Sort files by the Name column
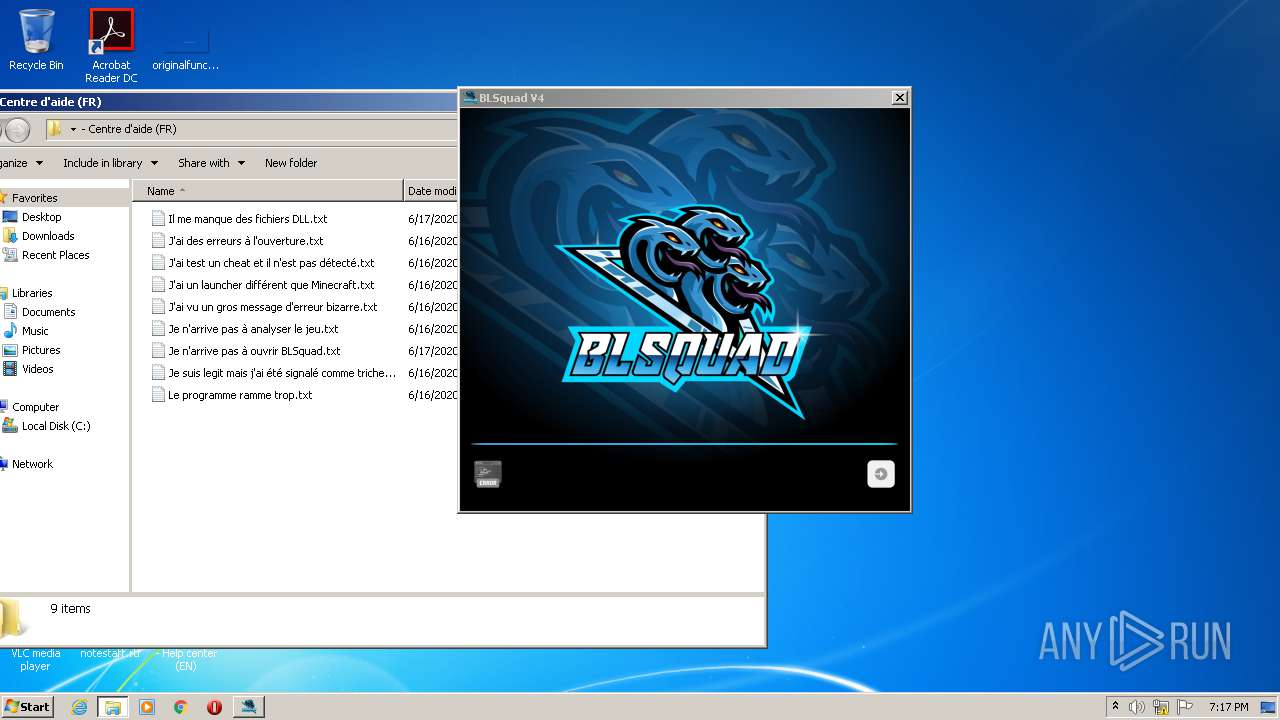1280x720 pixels. (268, 191)
